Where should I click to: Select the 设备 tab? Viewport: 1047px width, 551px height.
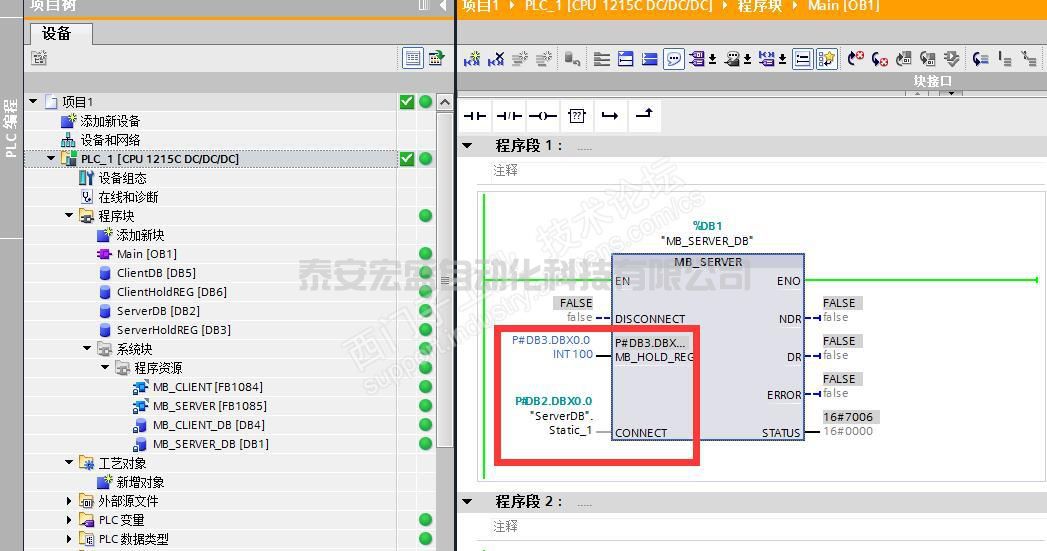point(57,34)
